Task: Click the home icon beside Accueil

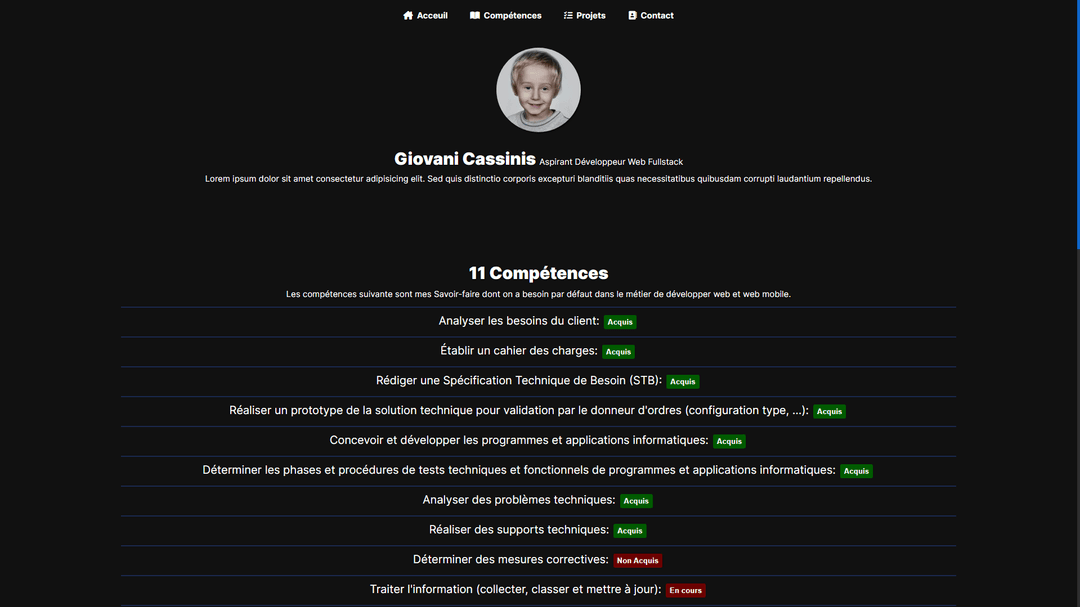Action: point(408,16)
